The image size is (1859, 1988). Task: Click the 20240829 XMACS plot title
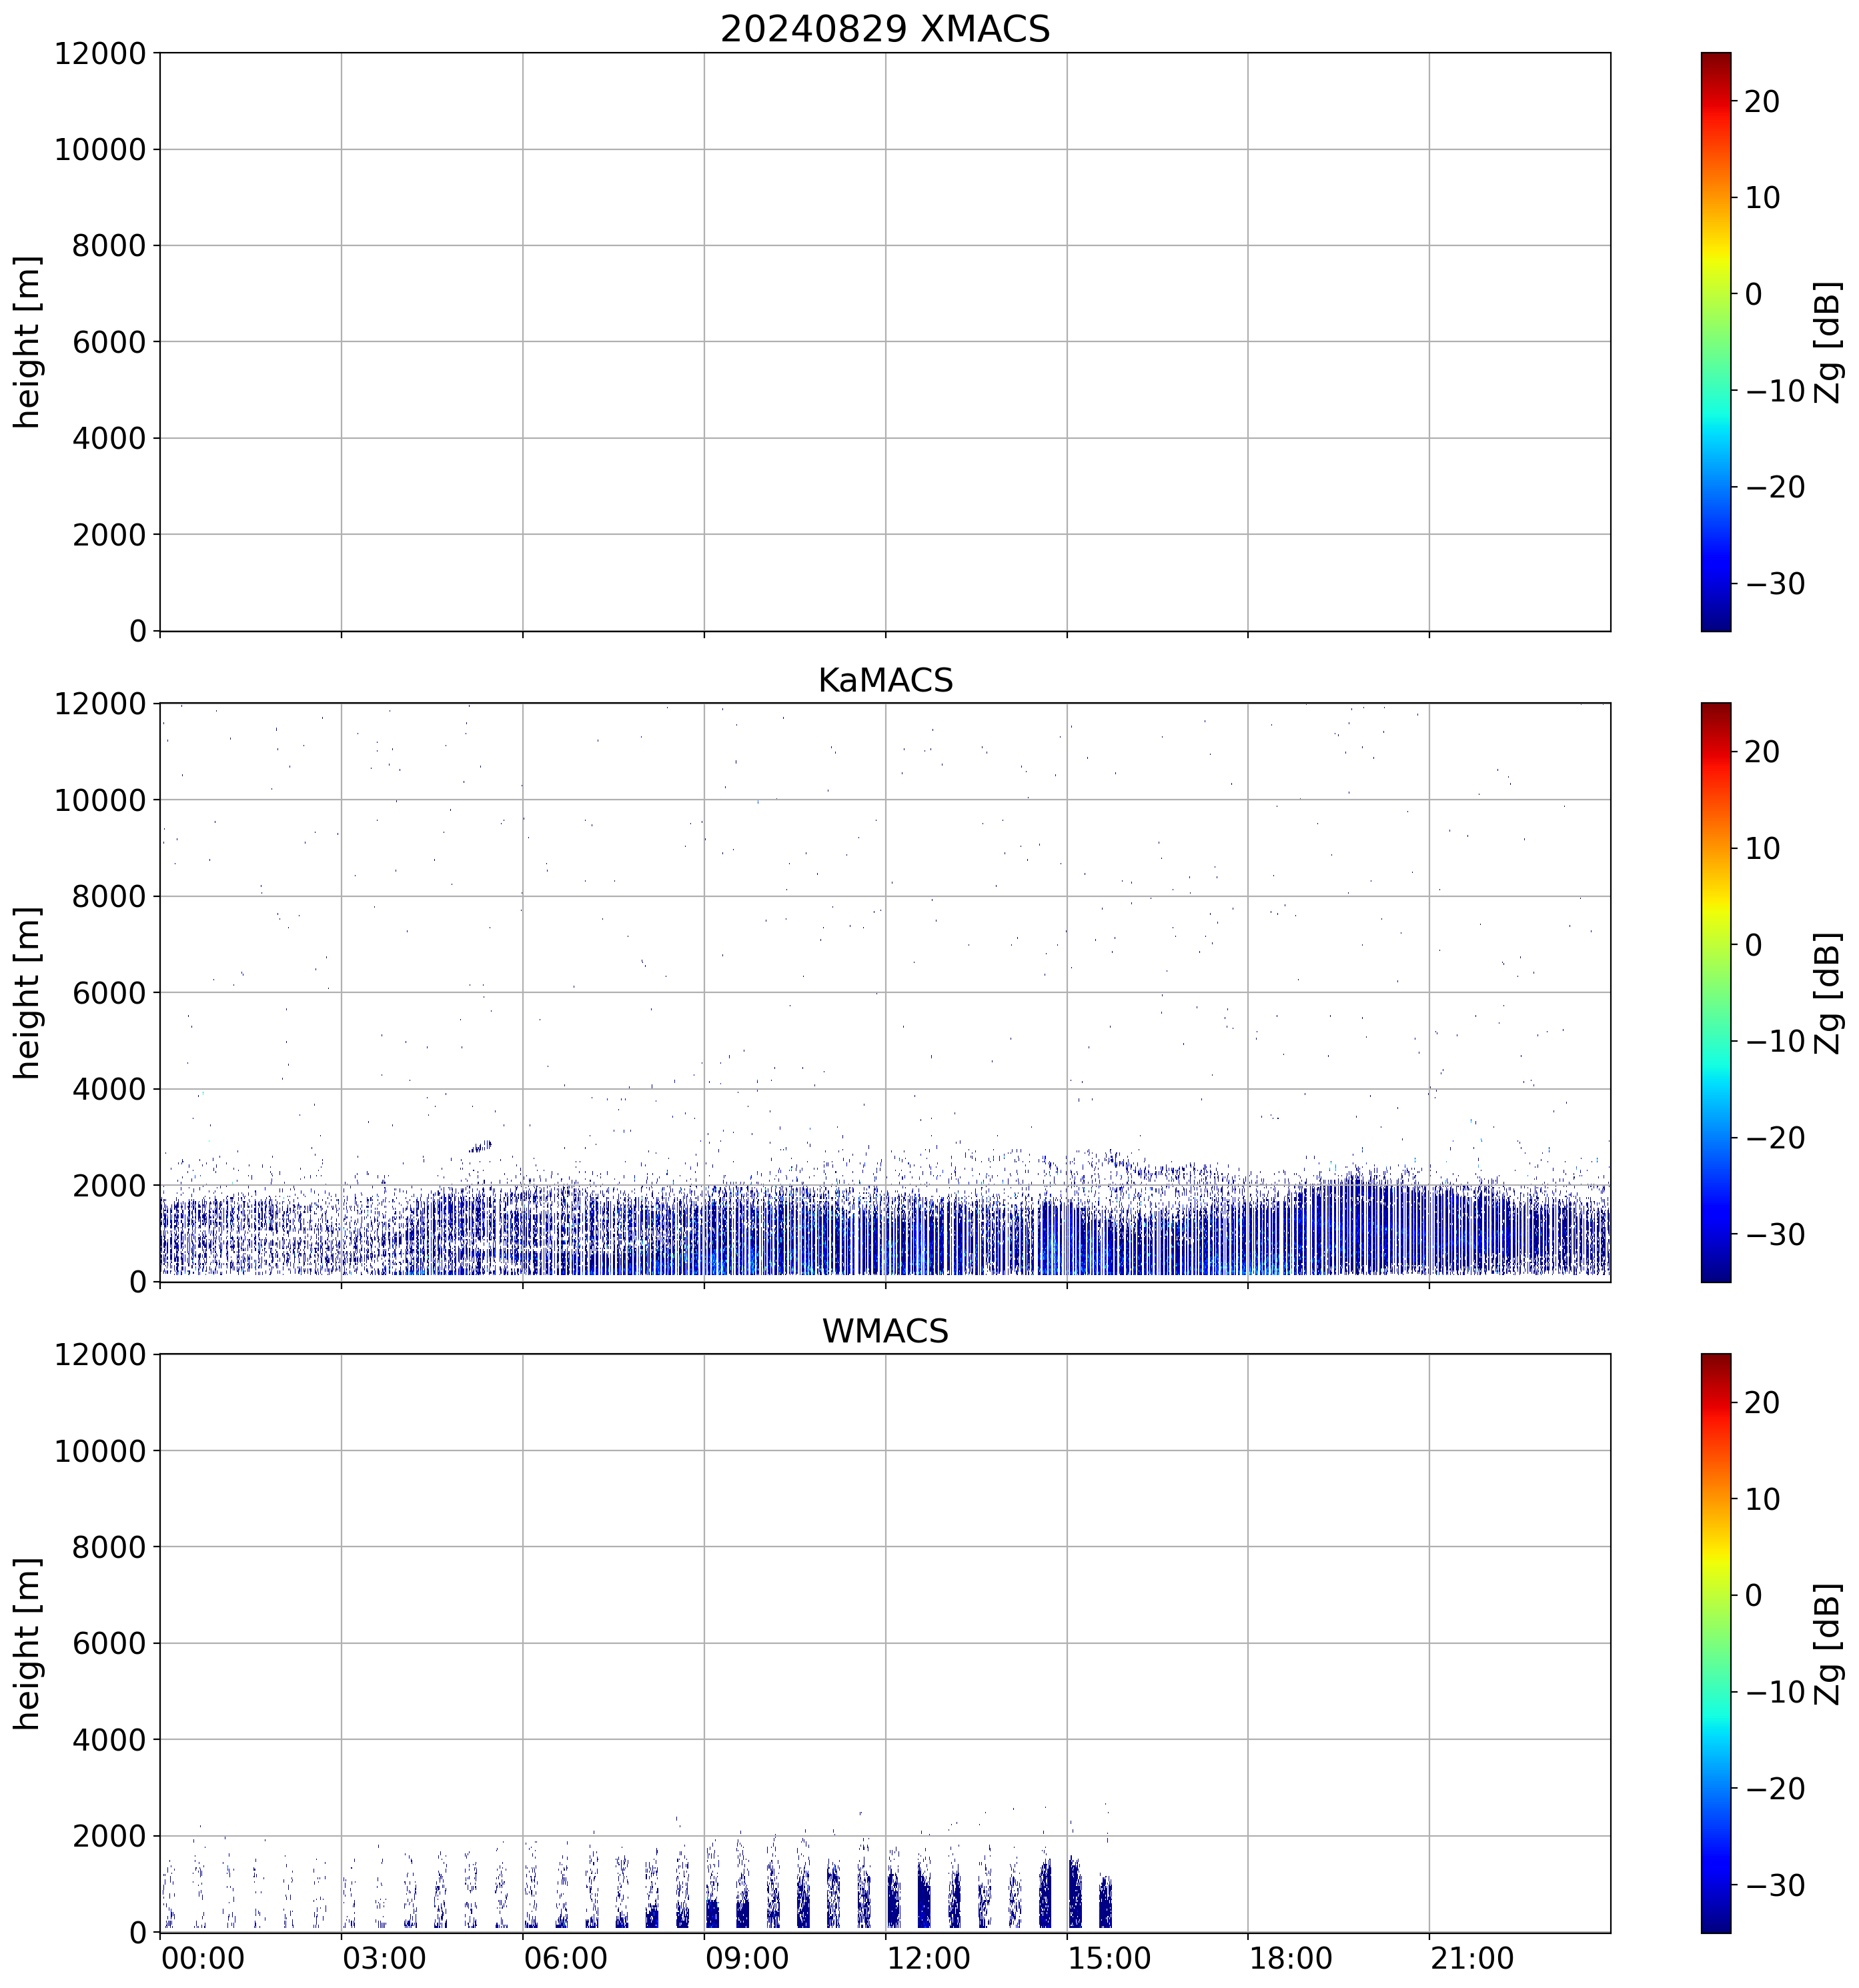(884, 29)
